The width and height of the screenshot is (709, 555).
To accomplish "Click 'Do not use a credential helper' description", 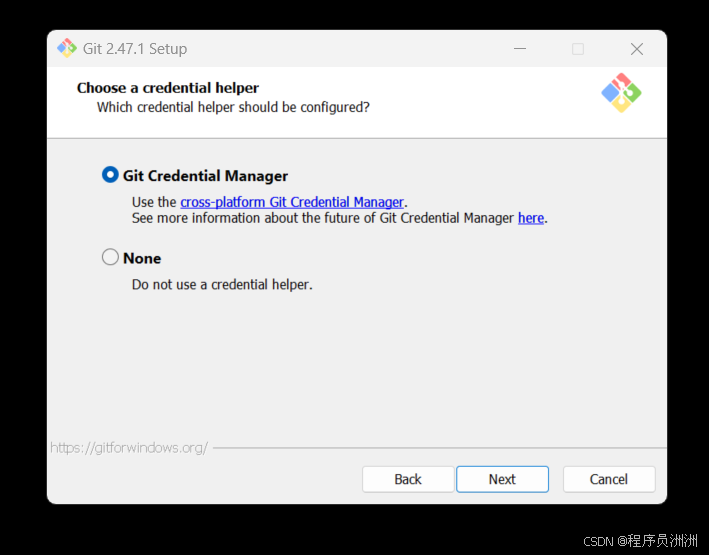I will click(x=222, y=285).
